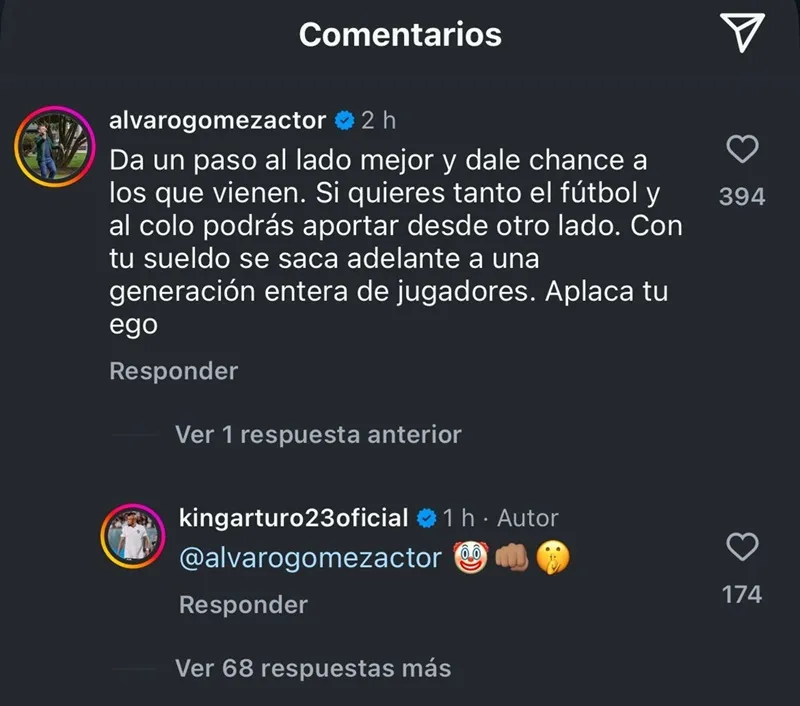This screenshot has width=800, height=706.
Task: Open the @alvarogomezactor mention link
Action: (x=309, y=558)
